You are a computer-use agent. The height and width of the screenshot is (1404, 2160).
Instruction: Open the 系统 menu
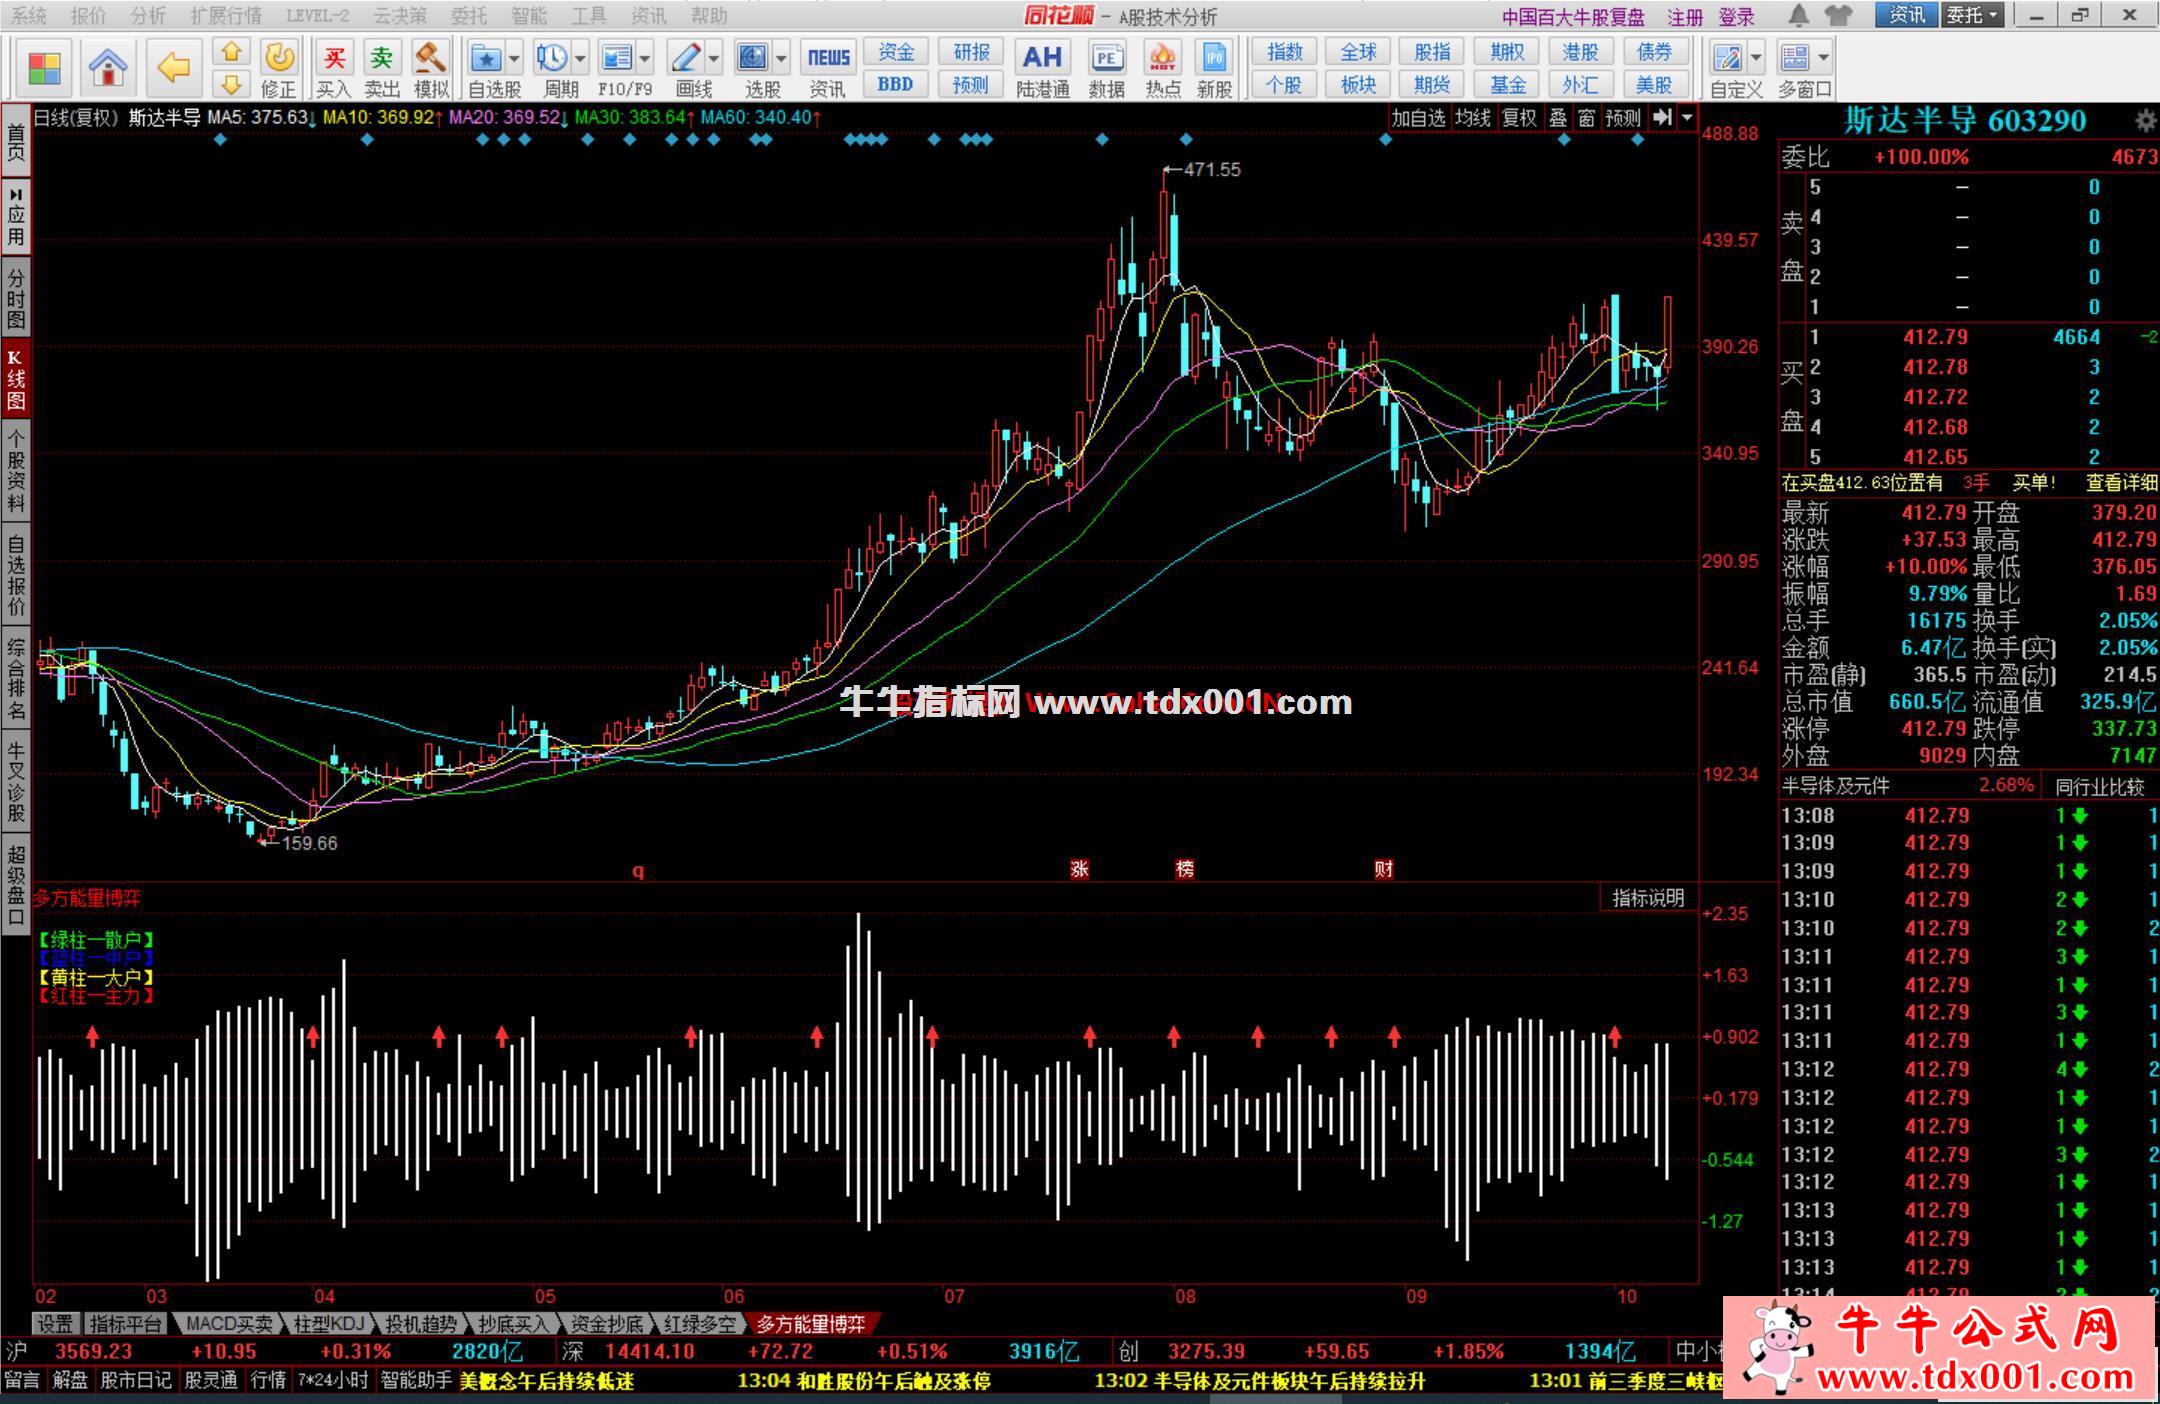tap(29, 15)
